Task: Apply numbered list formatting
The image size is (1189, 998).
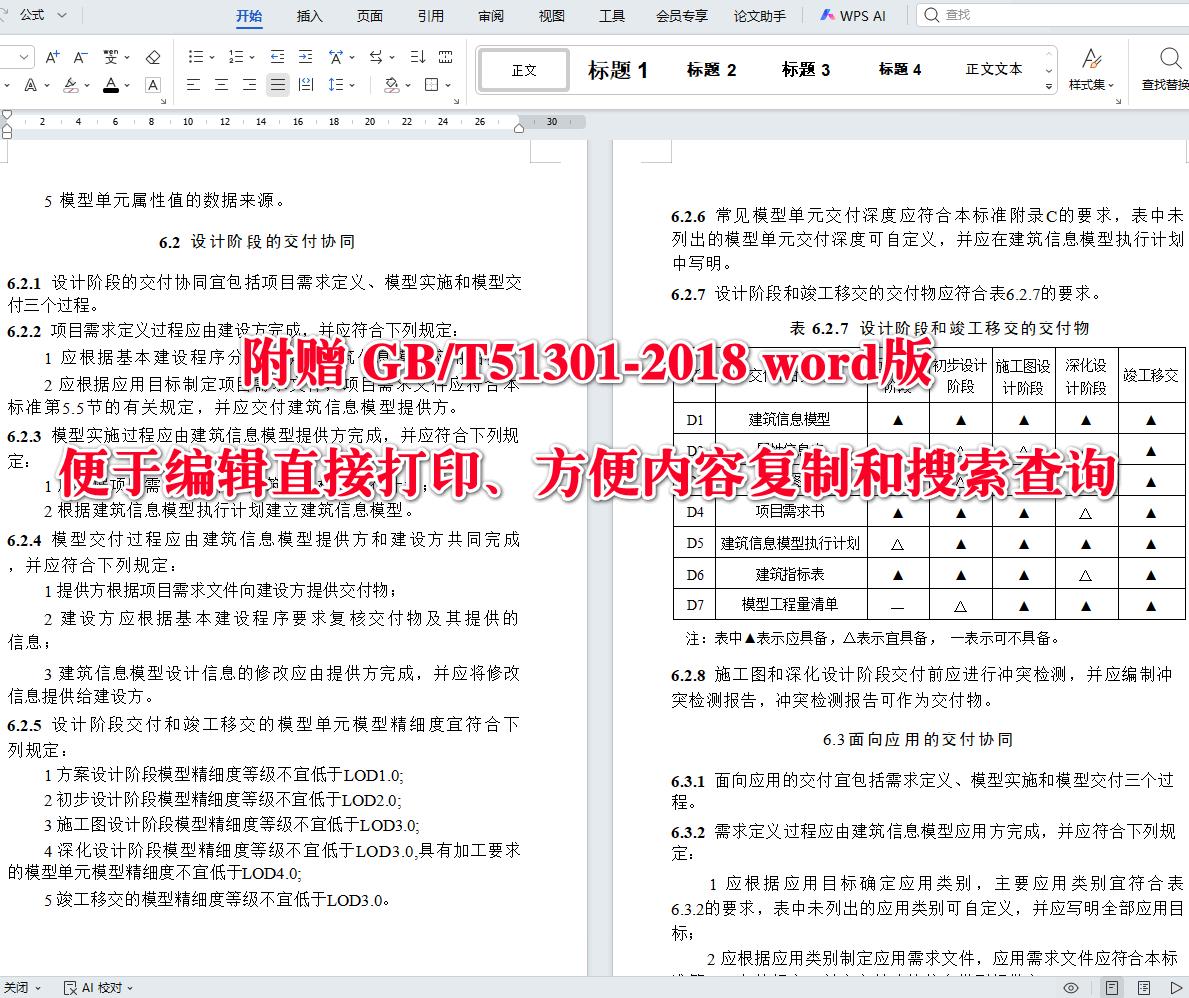Action: [236, 57]
